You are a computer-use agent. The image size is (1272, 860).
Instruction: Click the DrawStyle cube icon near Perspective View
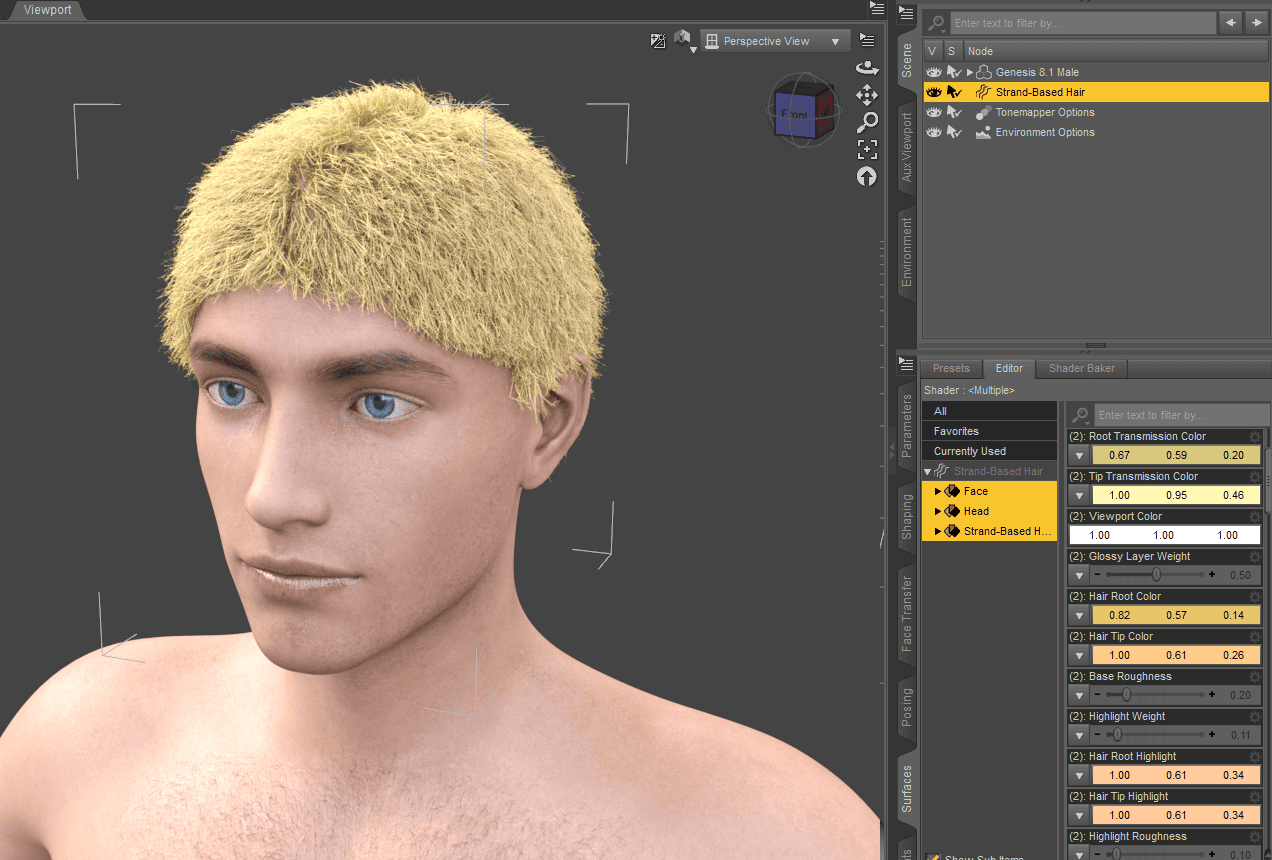684,38
